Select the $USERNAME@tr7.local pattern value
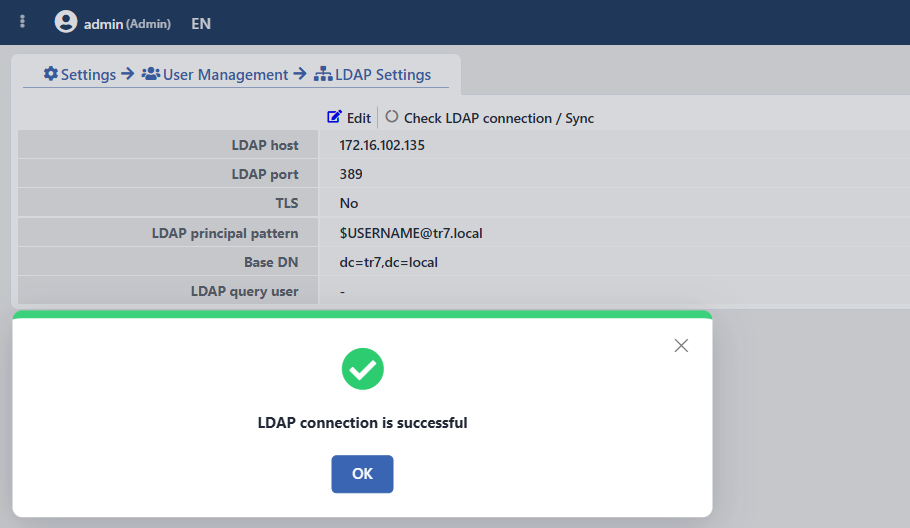The height and width of the screenshot is (528, 910). point(411,233)
